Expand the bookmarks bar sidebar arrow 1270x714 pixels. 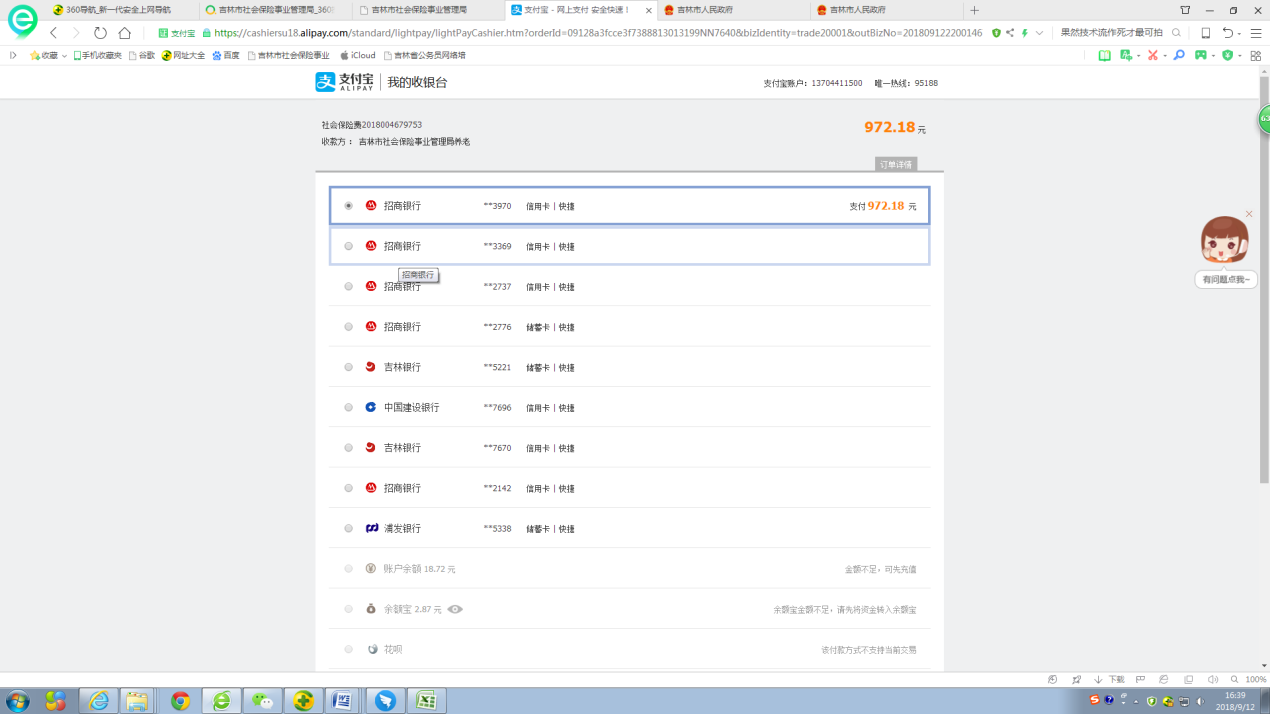pos(13,56)
